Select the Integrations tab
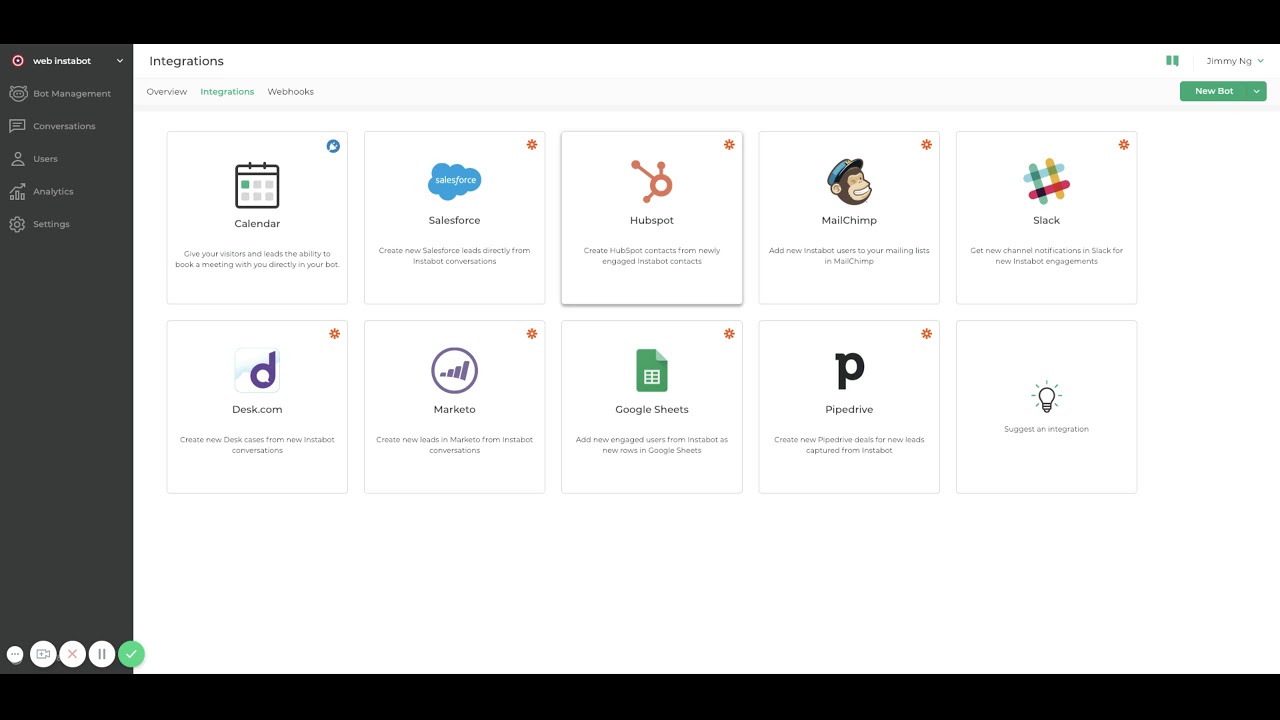This screenshot has height=720, width=1280. pos(227,92)
